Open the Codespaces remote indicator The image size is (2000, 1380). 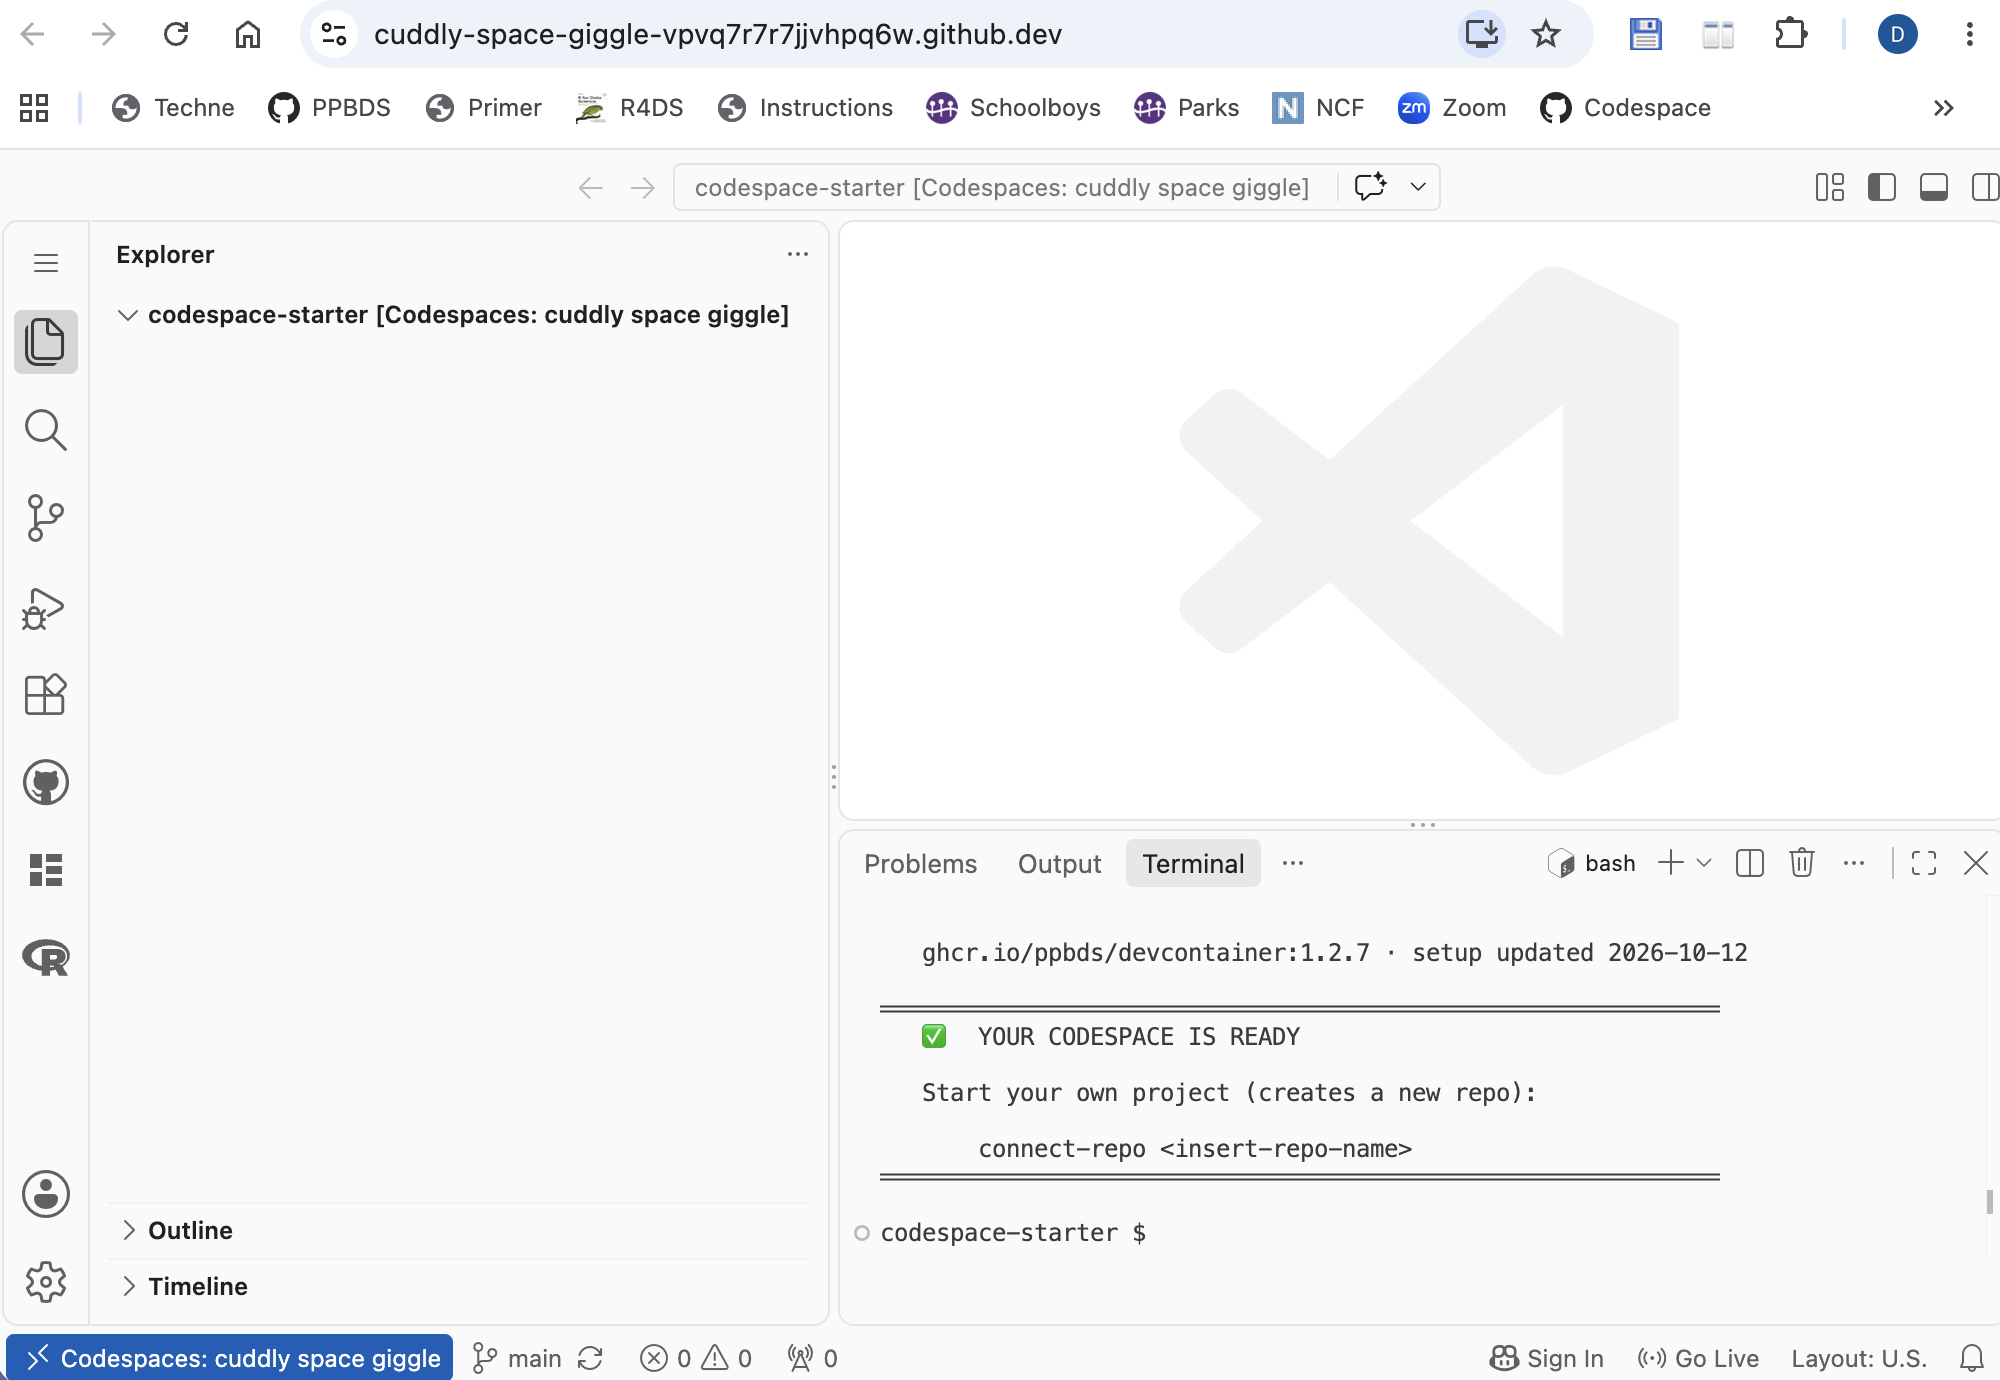[230, 1358]
